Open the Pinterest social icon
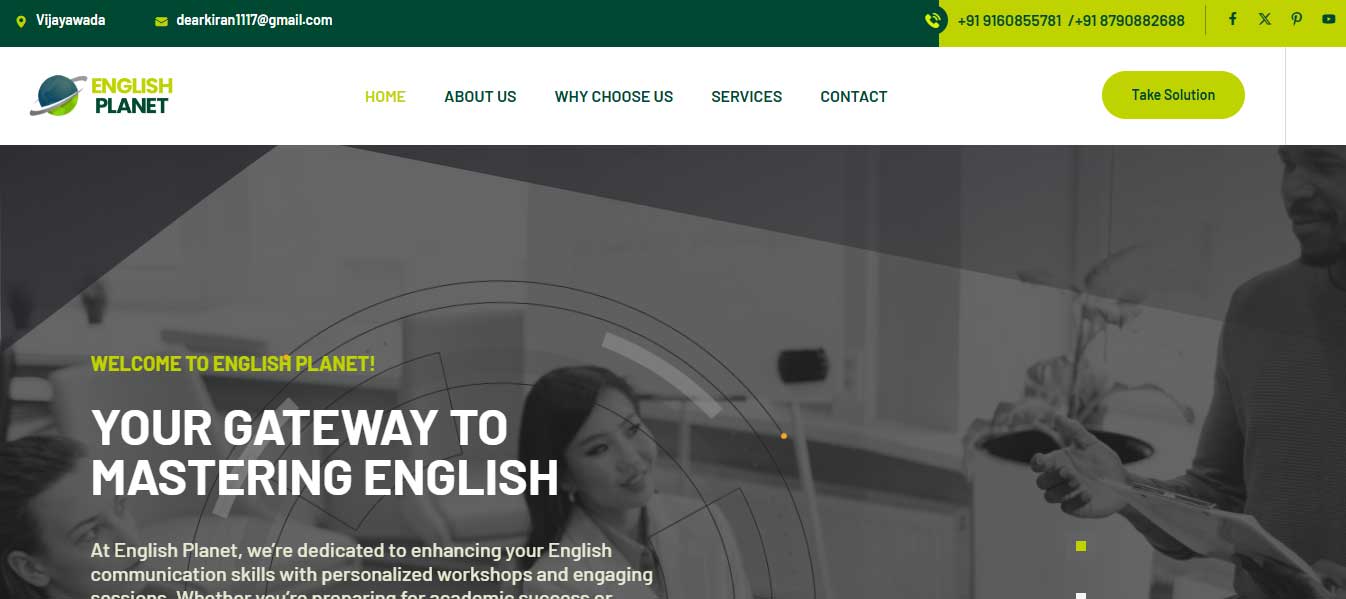This screenshot has width=1346, height=599. coord(1296,19)
